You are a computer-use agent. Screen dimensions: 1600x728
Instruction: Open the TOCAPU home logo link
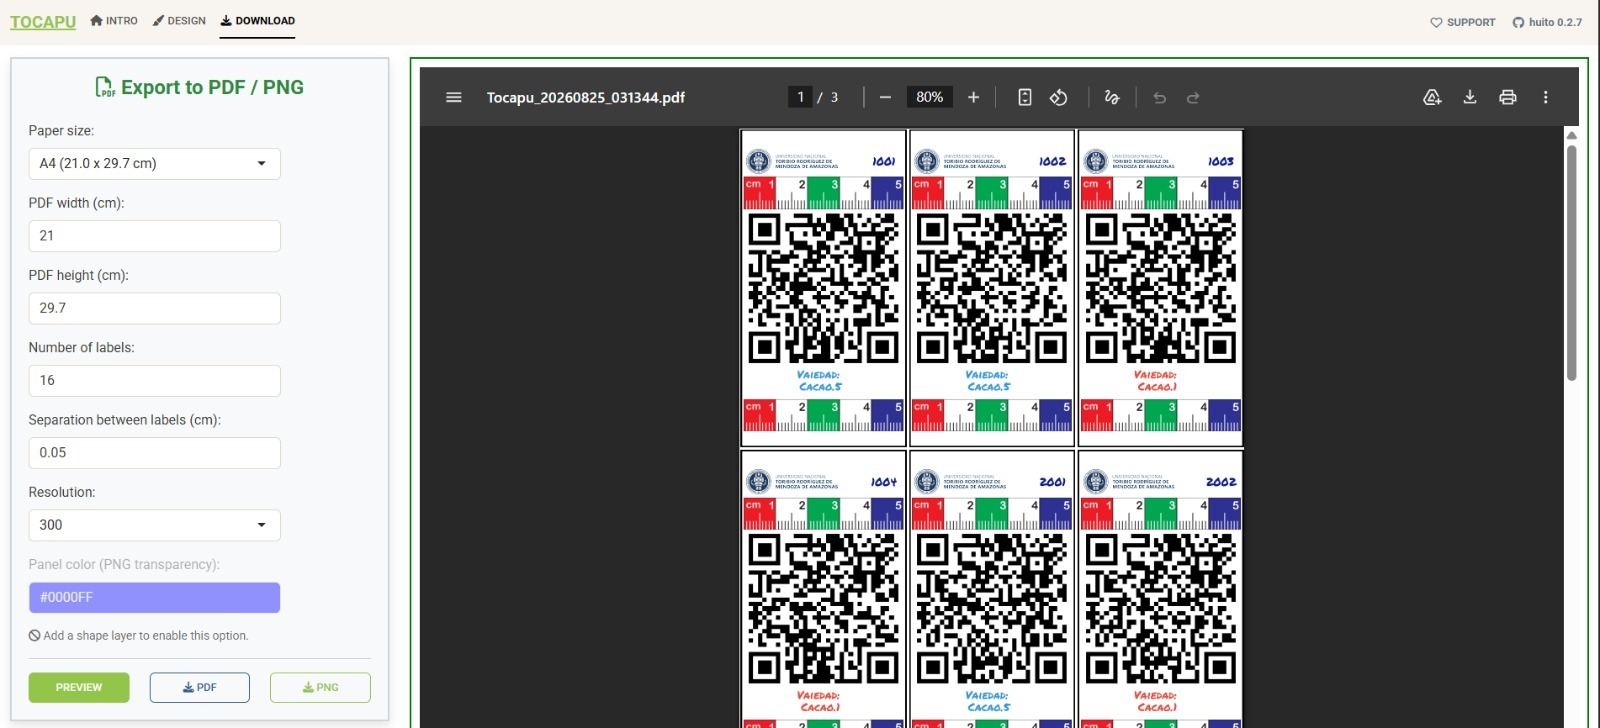[x=43, y=22]
